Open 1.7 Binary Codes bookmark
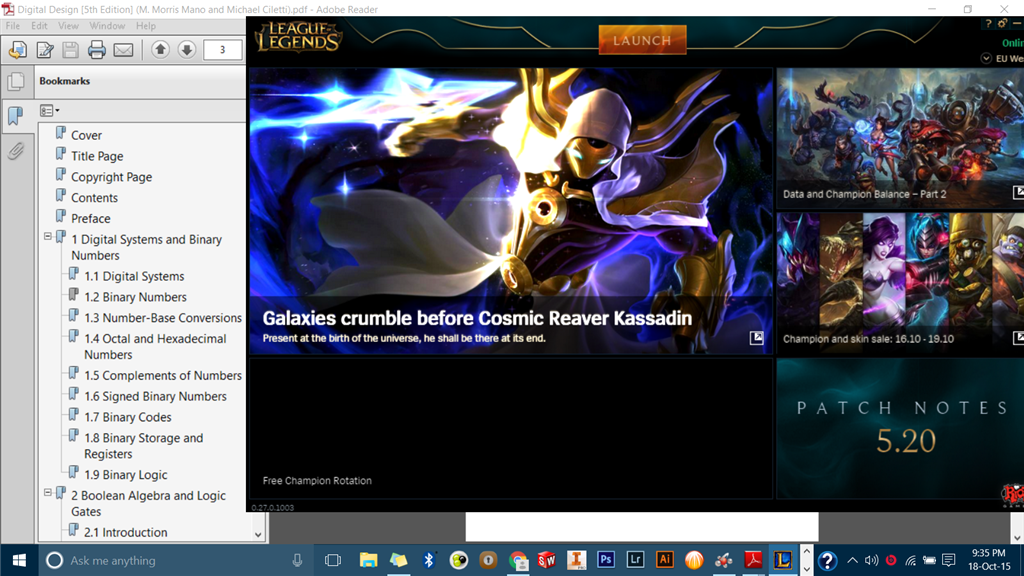The height and width of the screenshot is (576, 1024). tap(128, 417)
